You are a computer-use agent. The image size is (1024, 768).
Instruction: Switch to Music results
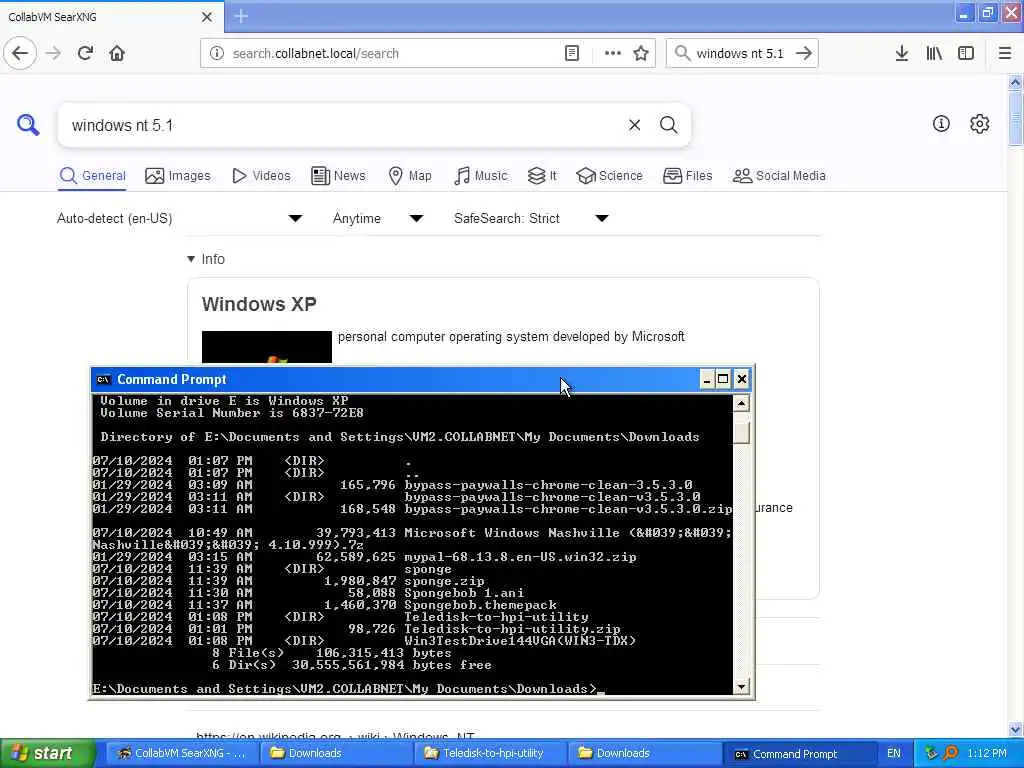(x=480, y=176)
